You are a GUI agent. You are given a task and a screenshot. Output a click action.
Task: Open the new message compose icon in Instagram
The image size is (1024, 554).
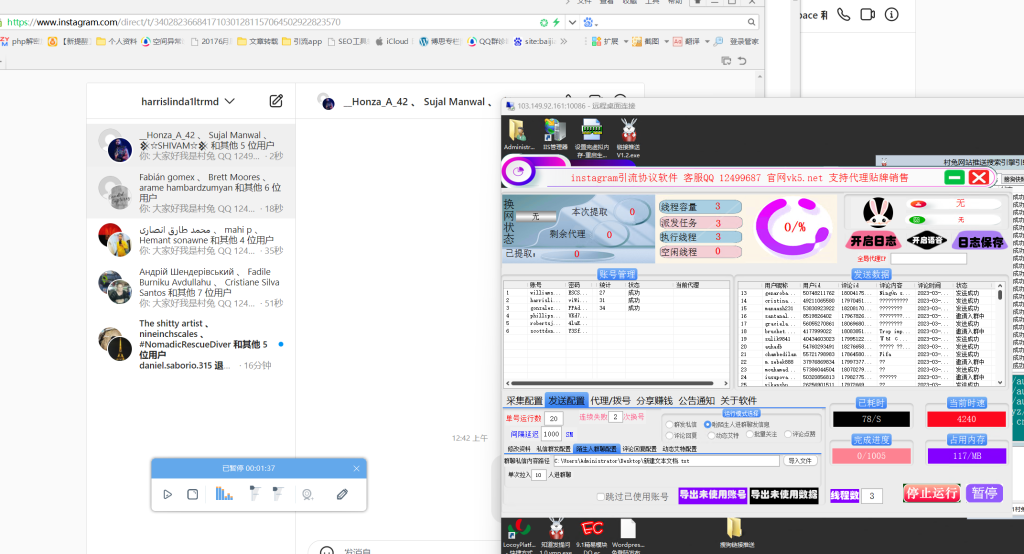point(276,101)
